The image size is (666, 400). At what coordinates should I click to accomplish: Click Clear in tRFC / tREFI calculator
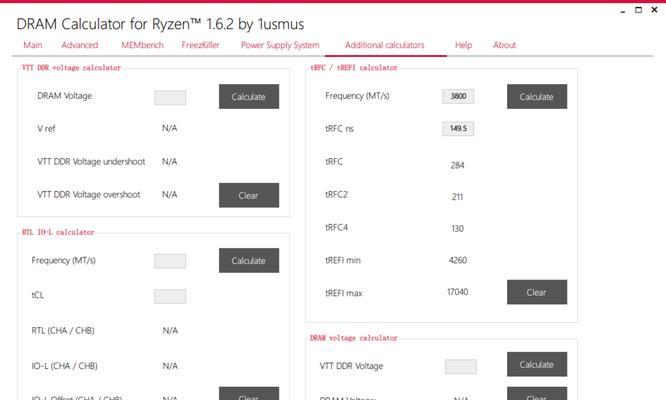pyautogui.click(x=537, y=292)
